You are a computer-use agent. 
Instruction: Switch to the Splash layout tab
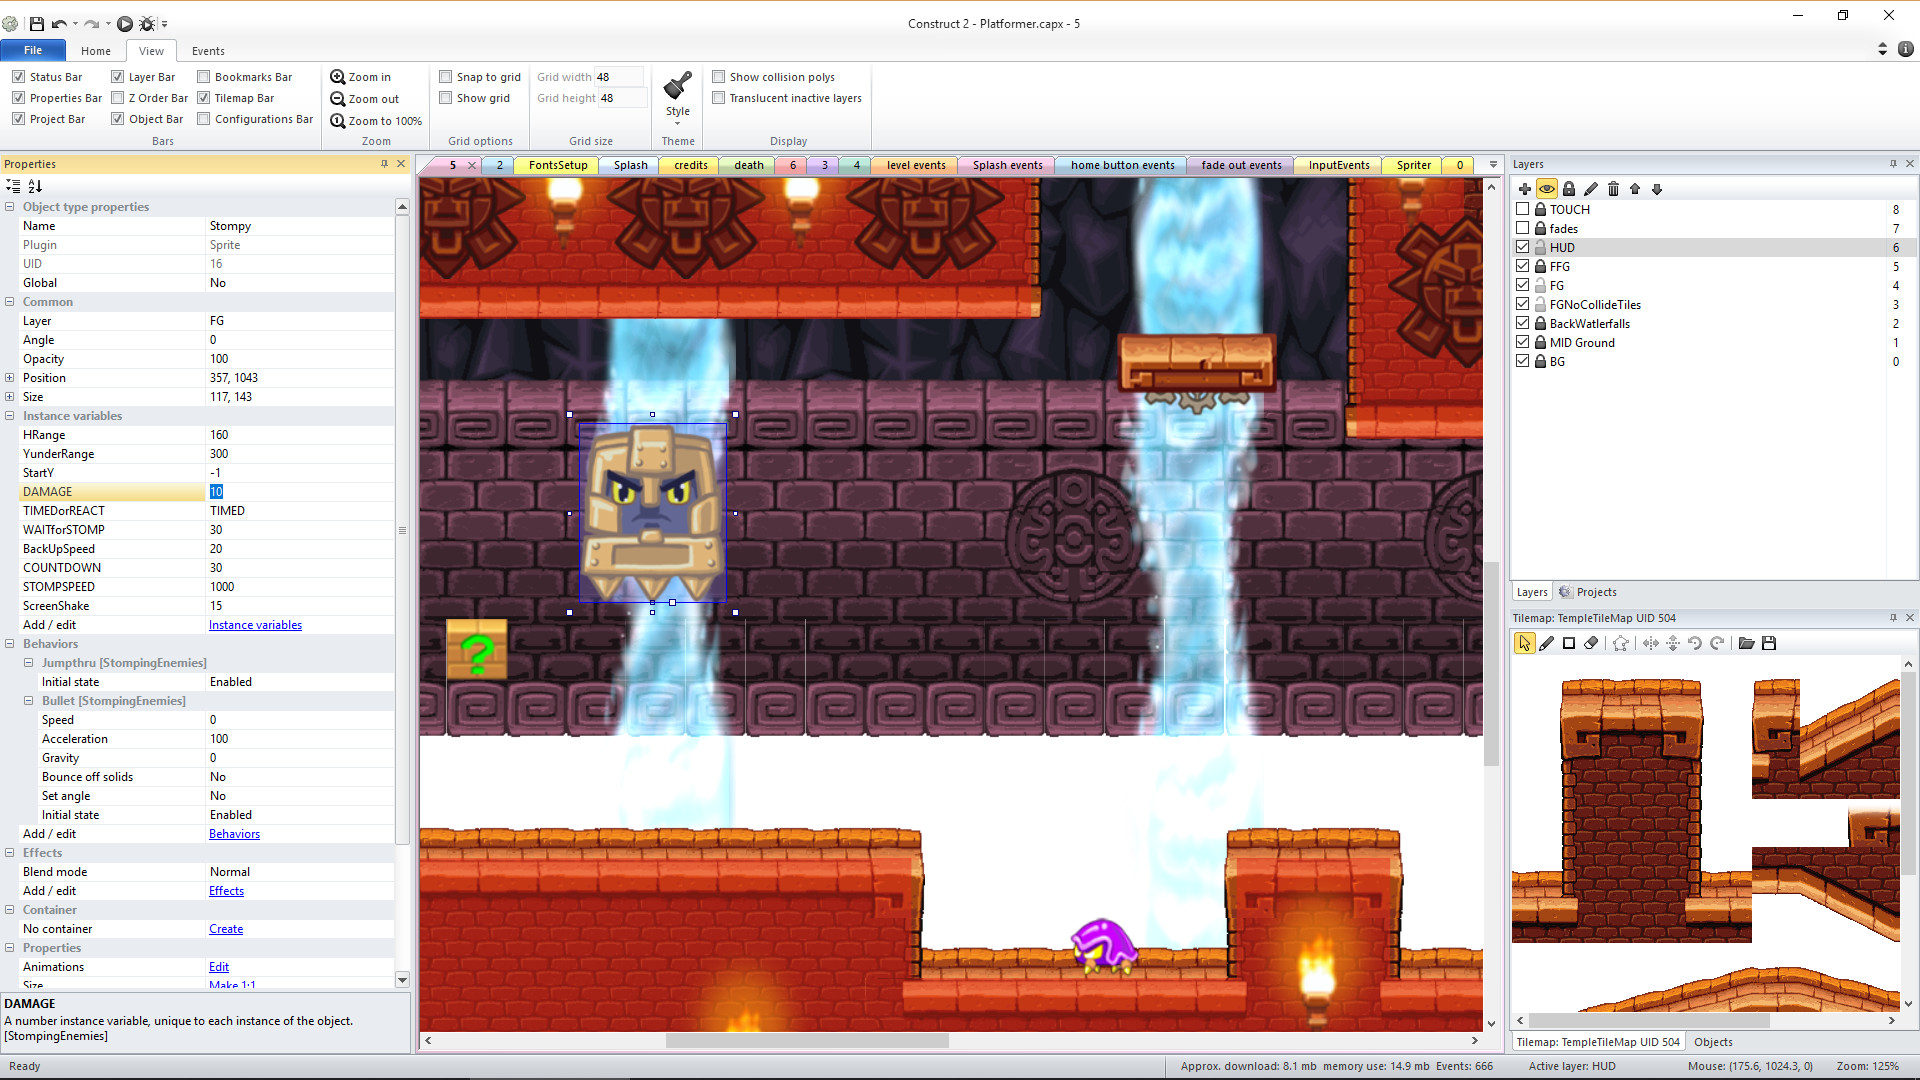pos(628,165)
